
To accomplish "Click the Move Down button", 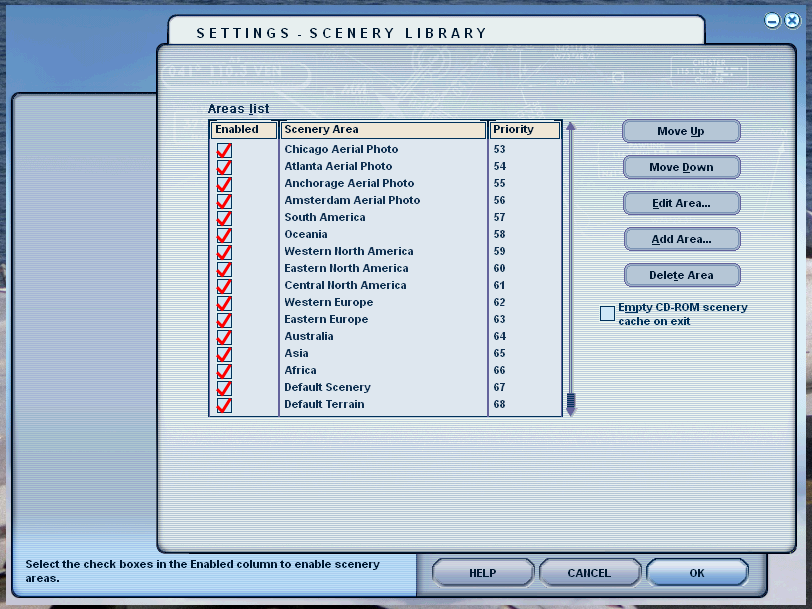I will tap(682, 167).
